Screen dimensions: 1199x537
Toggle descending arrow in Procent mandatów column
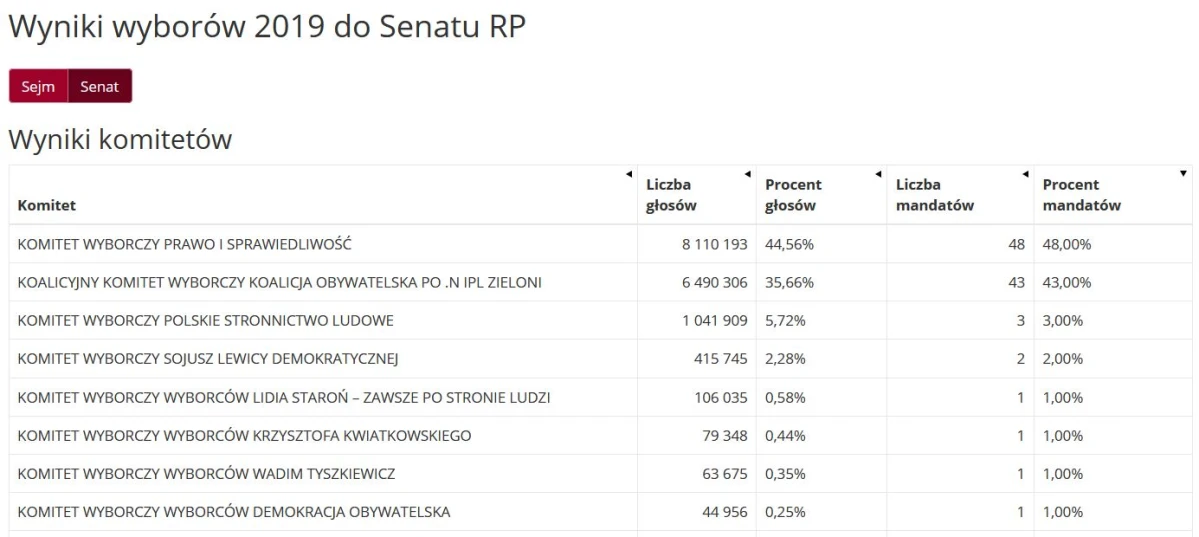(x=1184, y=174)
